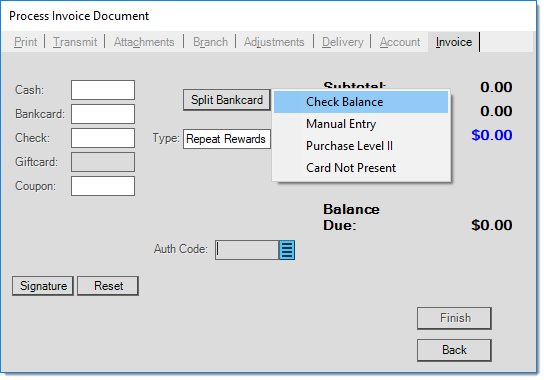Switch to the Account tab
This screenshot has width=544, height=380.
pos(400,42)
